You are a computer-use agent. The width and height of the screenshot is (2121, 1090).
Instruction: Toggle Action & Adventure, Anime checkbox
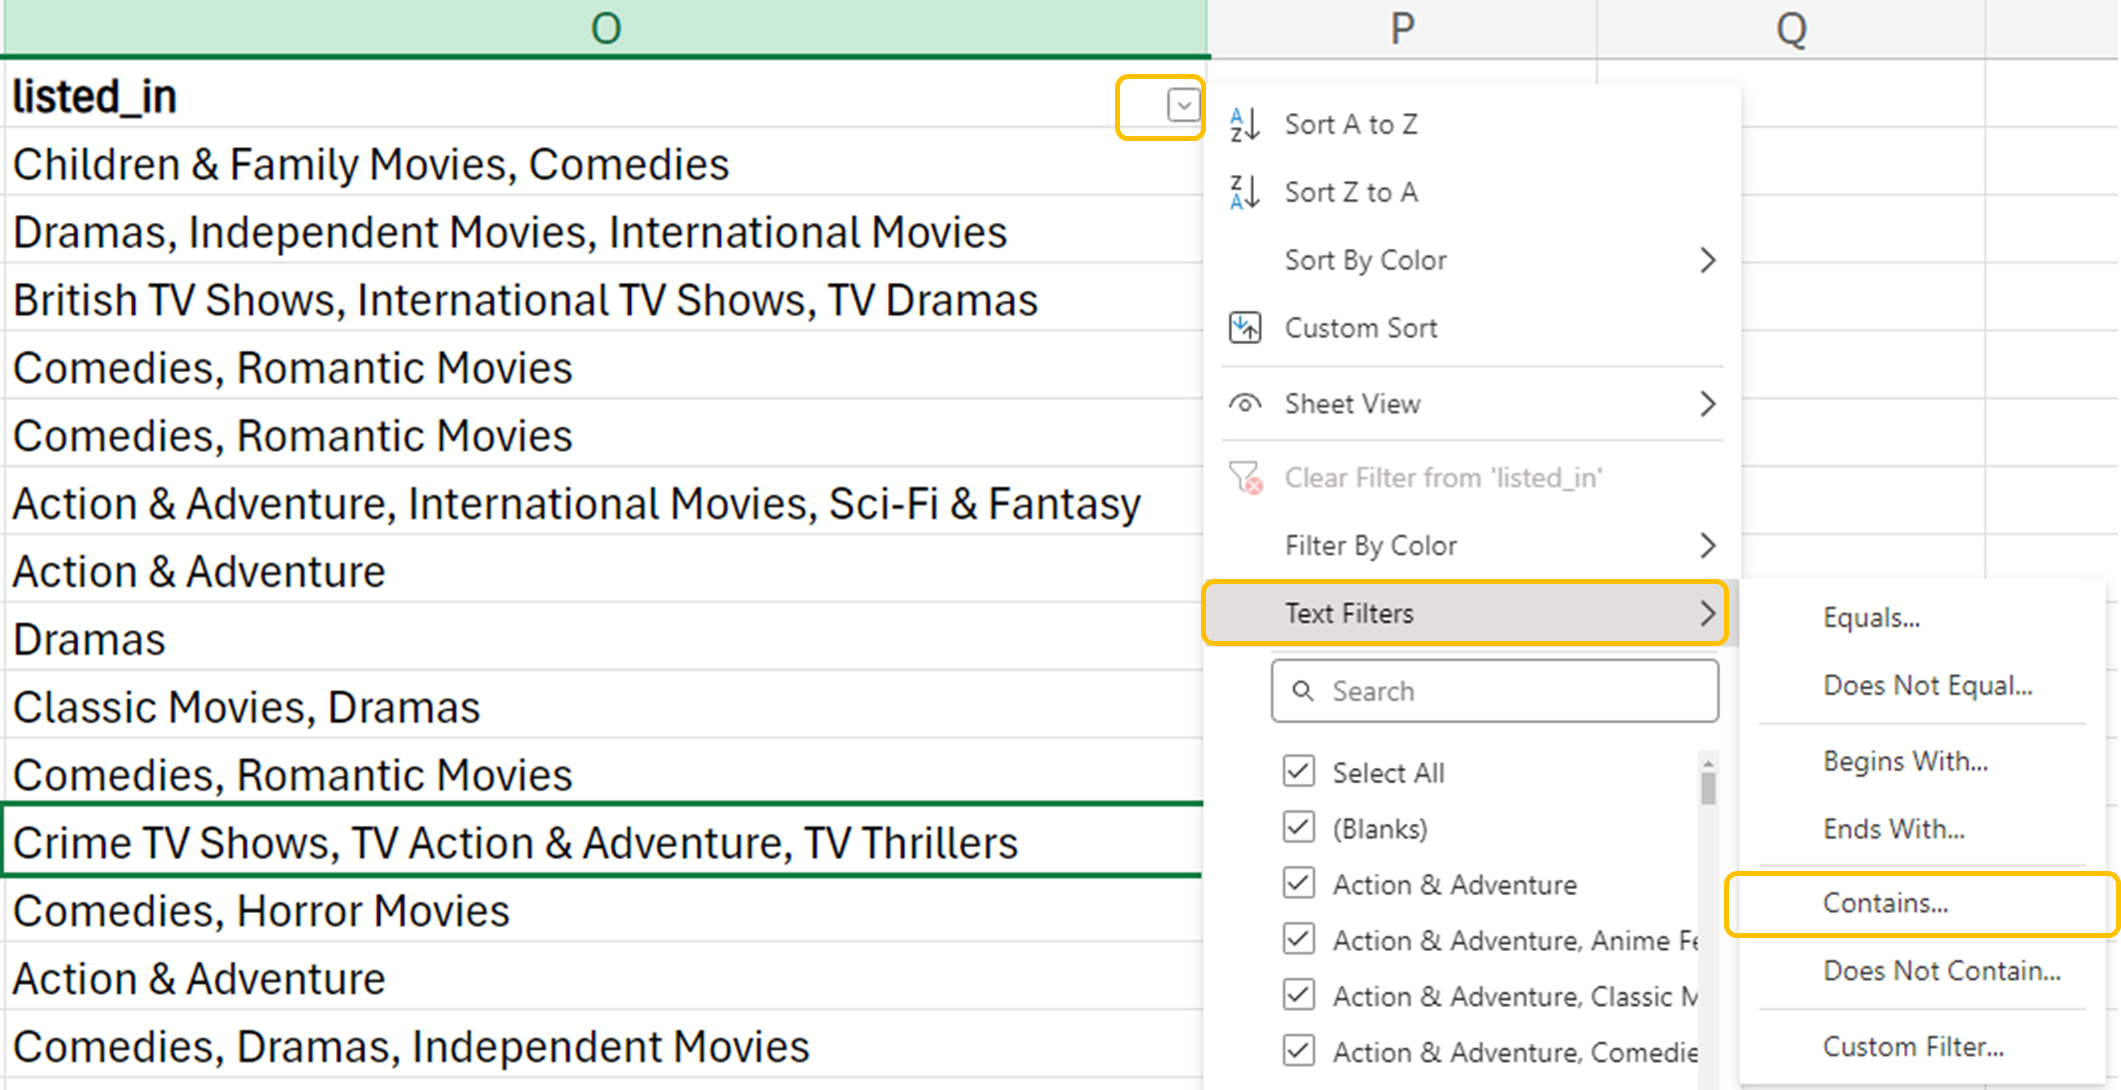click(1298, 940)
